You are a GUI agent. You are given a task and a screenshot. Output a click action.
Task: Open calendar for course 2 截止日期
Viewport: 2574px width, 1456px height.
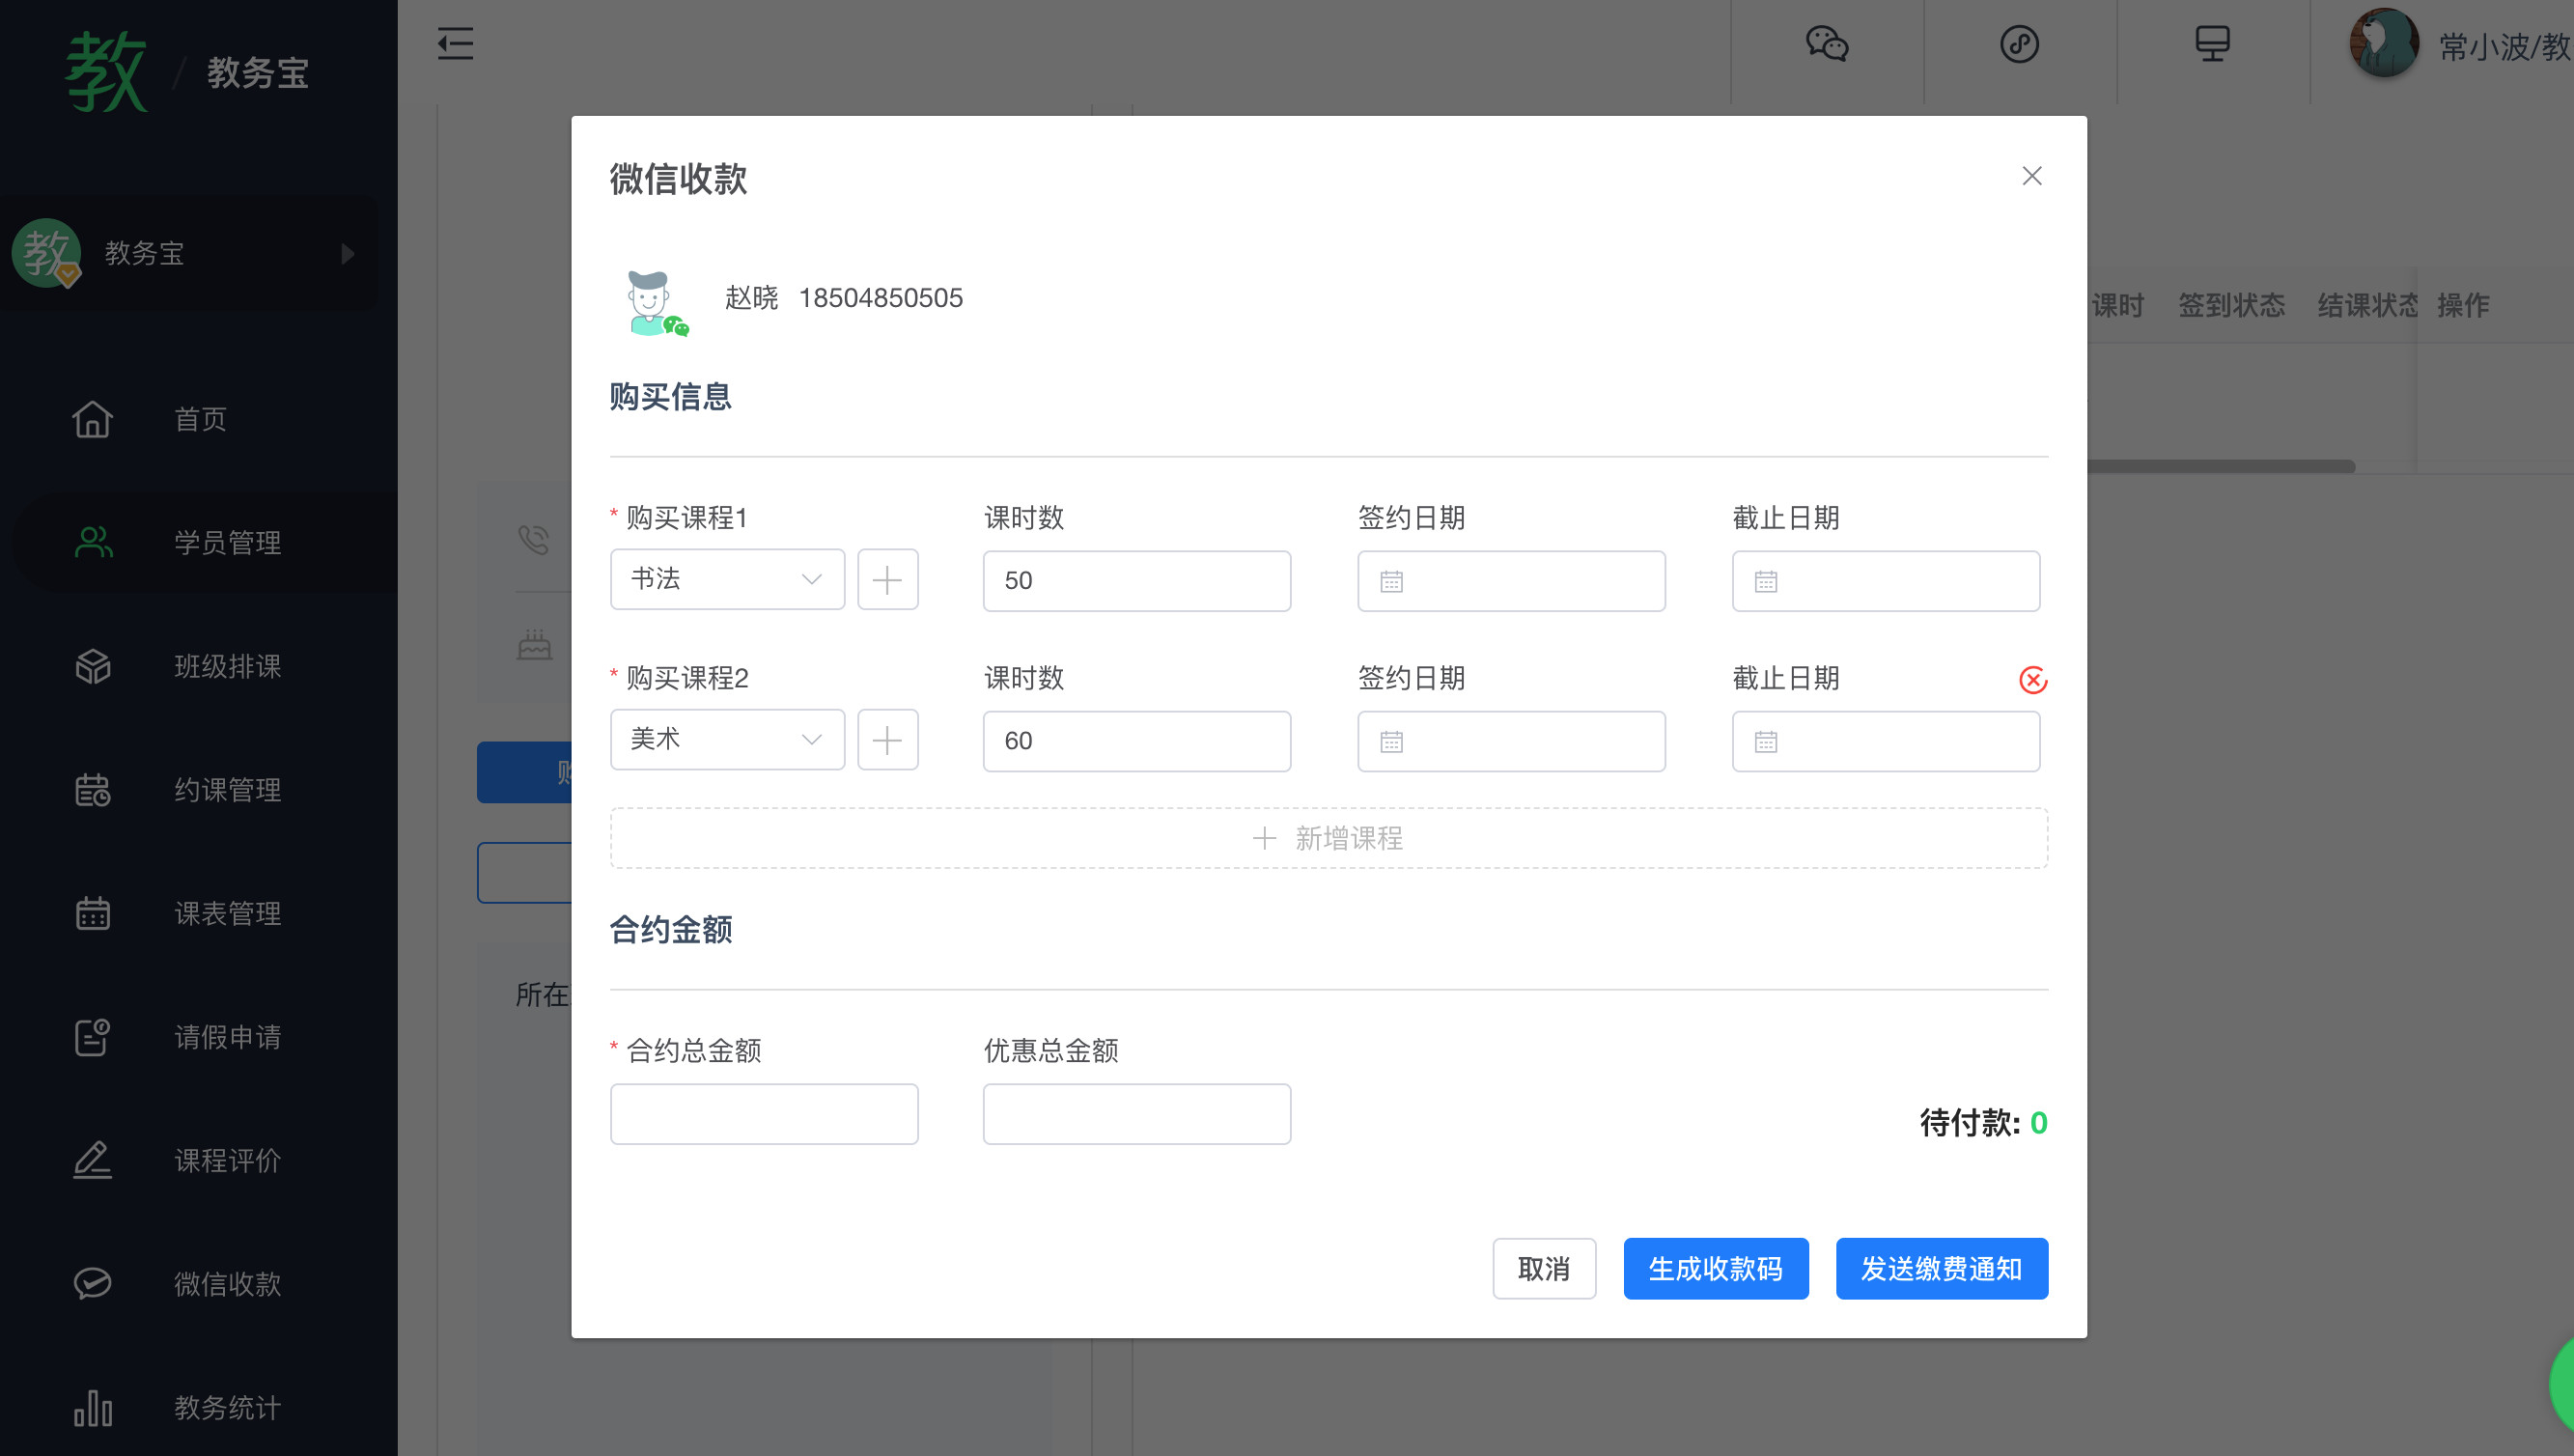coord(1885,741)
